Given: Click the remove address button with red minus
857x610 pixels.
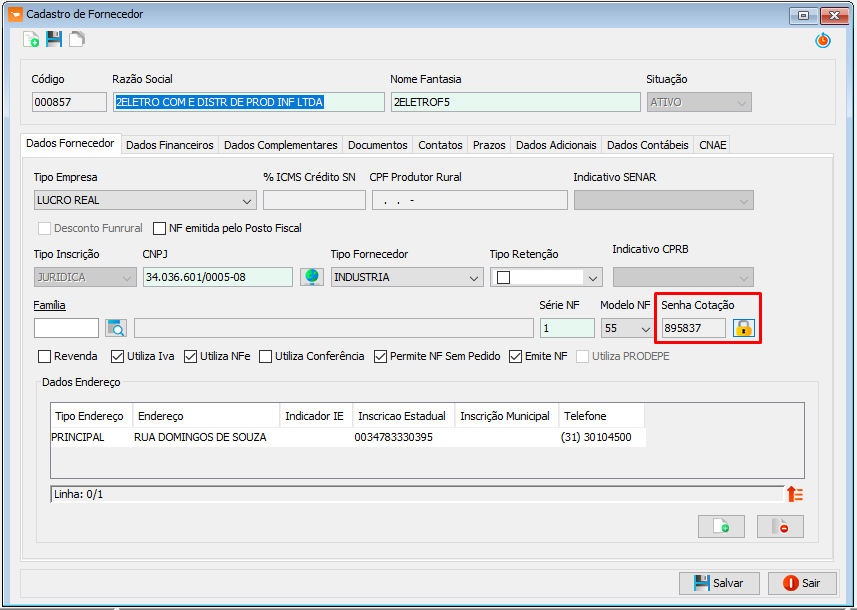Looking at the screenshot, I should coord(780,526).
